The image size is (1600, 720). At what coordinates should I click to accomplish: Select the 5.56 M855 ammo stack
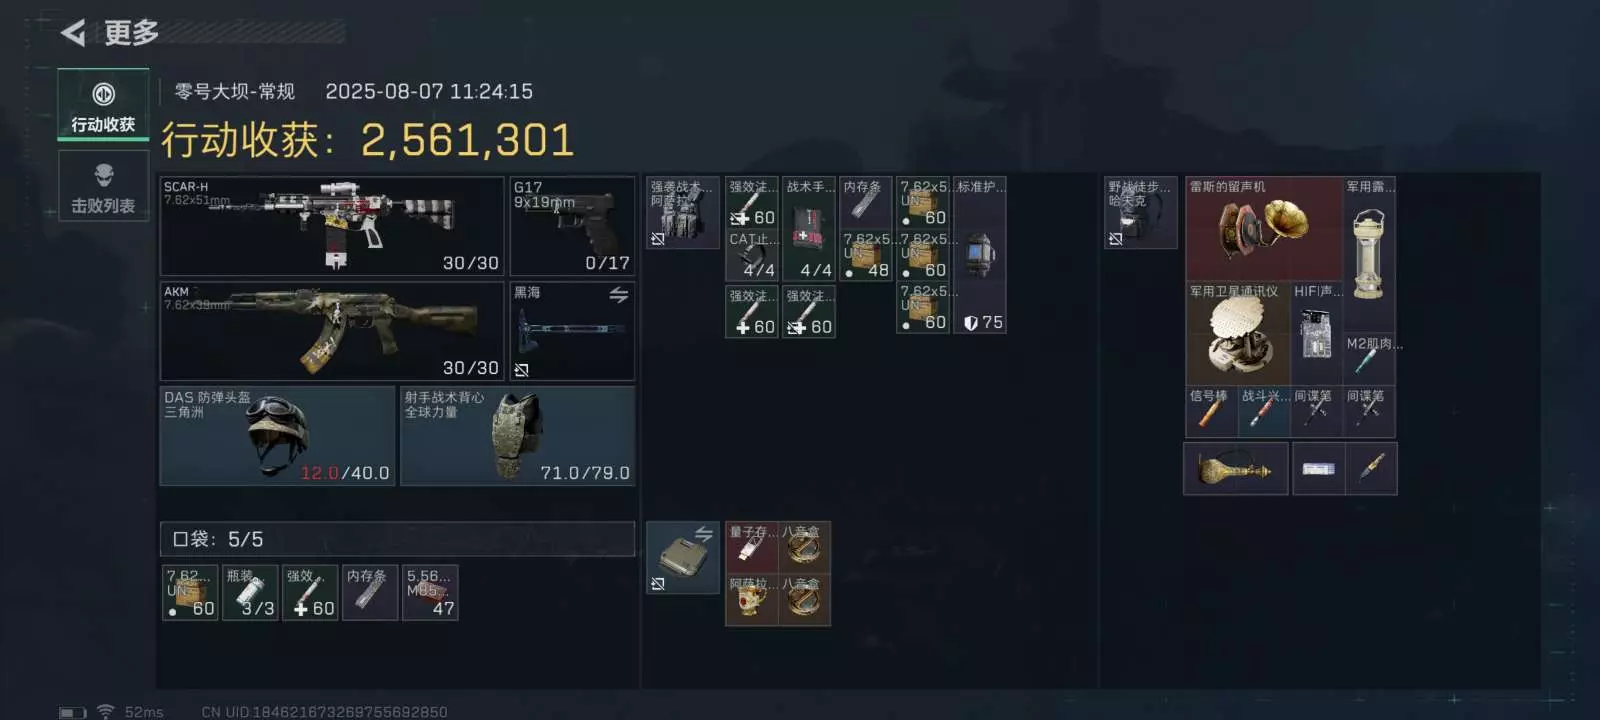(x=430, y=593)
